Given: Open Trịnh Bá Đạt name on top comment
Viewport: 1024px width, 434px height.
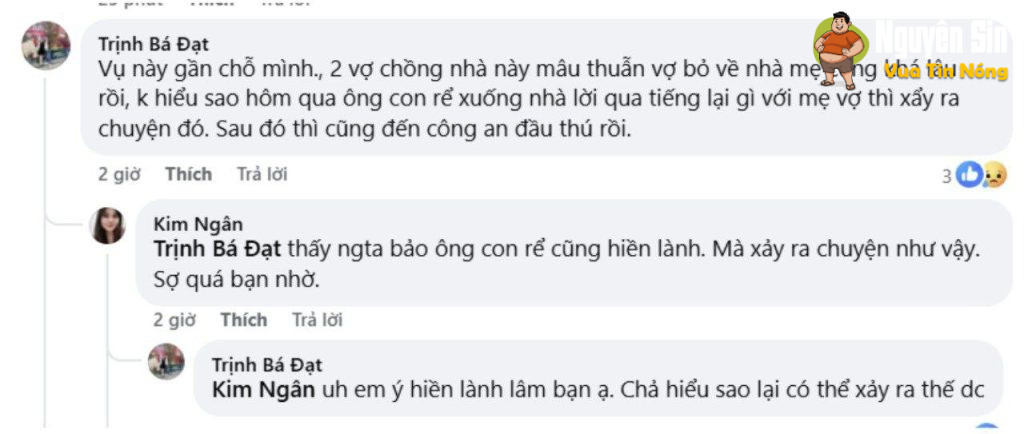Looking at the screenshot, I should [x=153, y=44].
